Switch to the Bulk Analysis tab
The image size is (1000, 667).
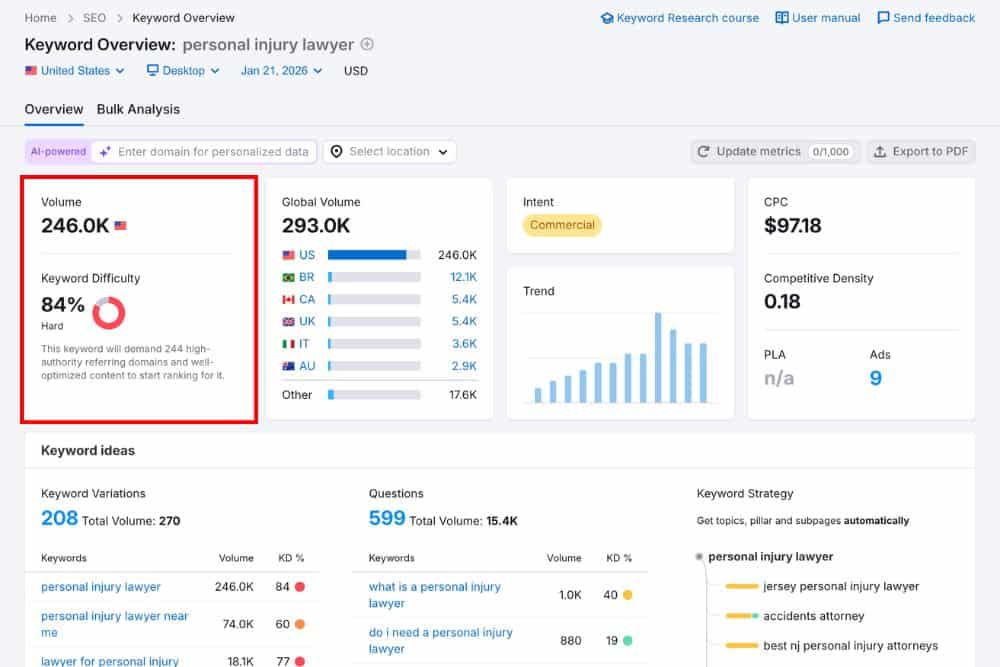(x=138, y=109)
